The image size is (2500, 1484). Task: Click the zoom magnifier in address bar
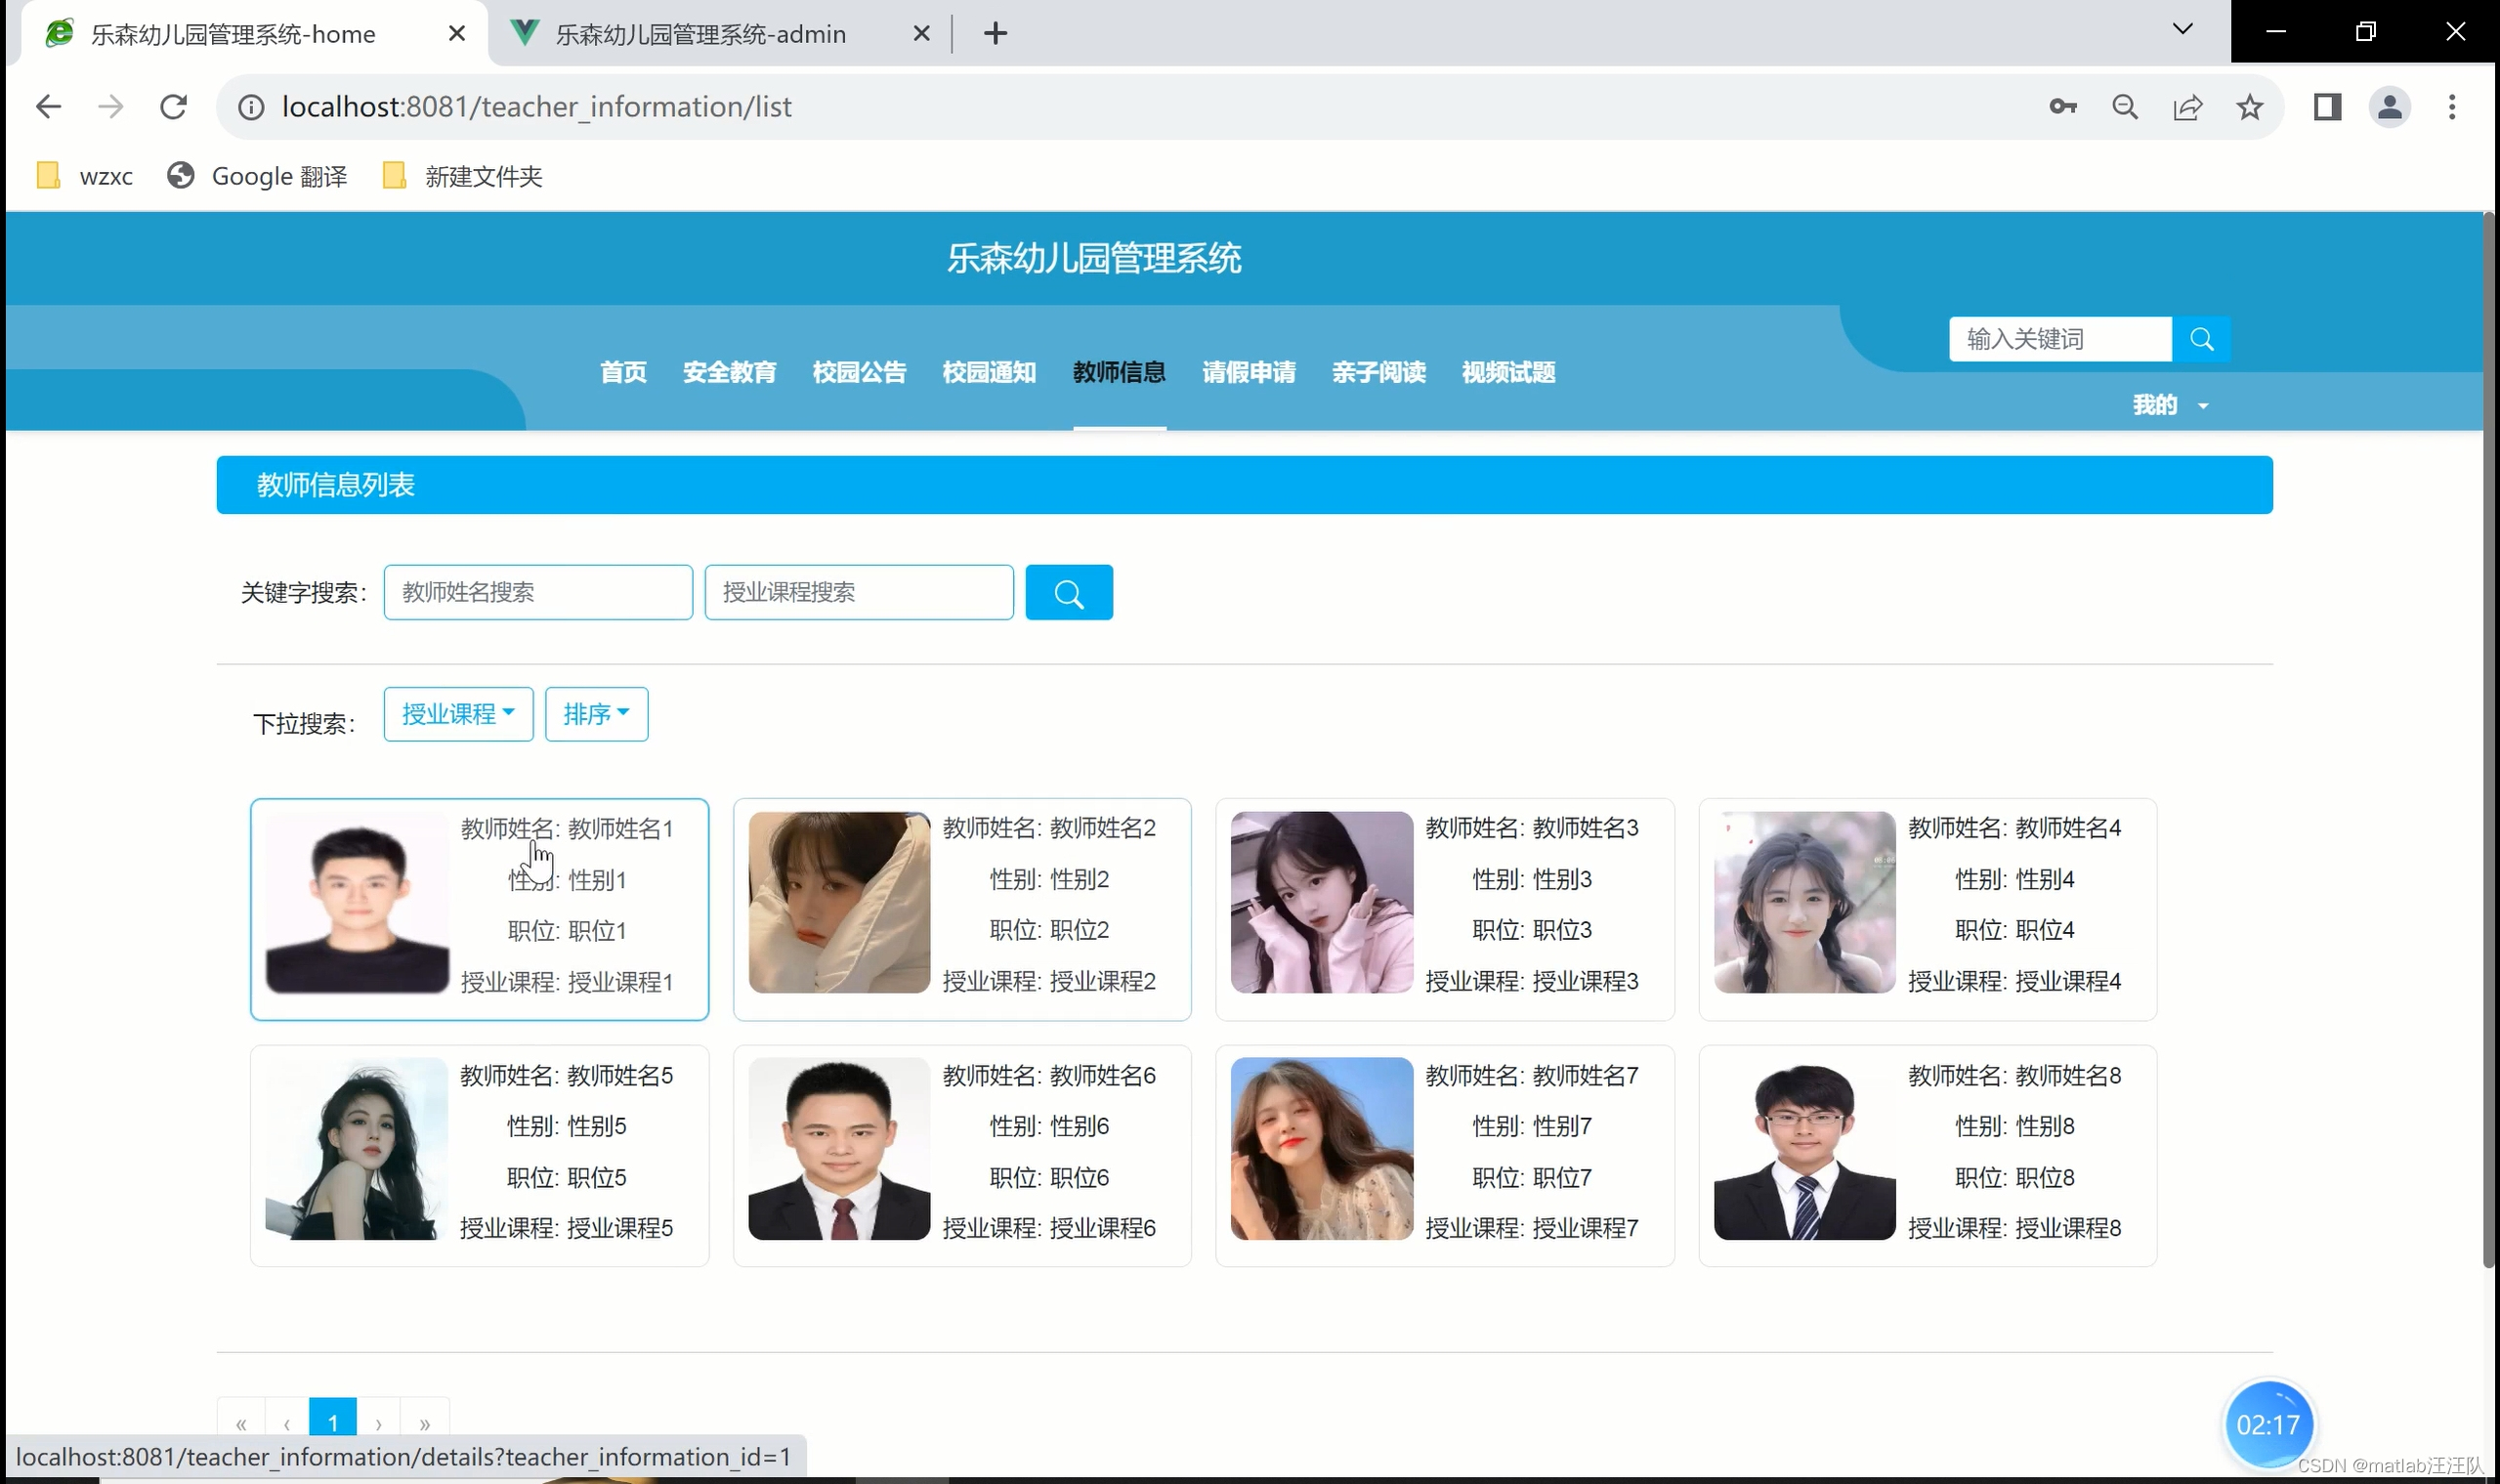click(2125, 107)
